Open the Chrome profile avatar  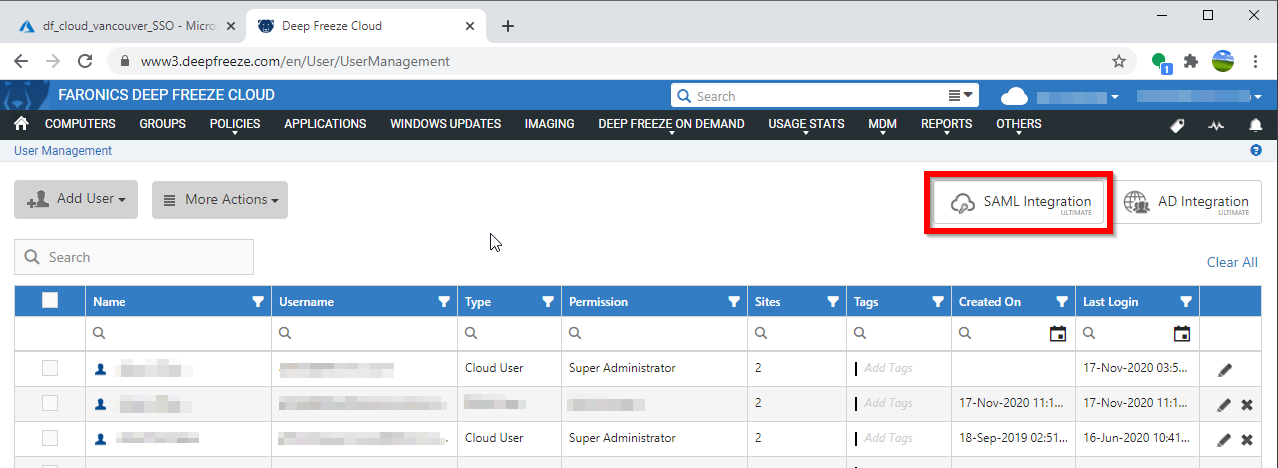pos(1222,61)
